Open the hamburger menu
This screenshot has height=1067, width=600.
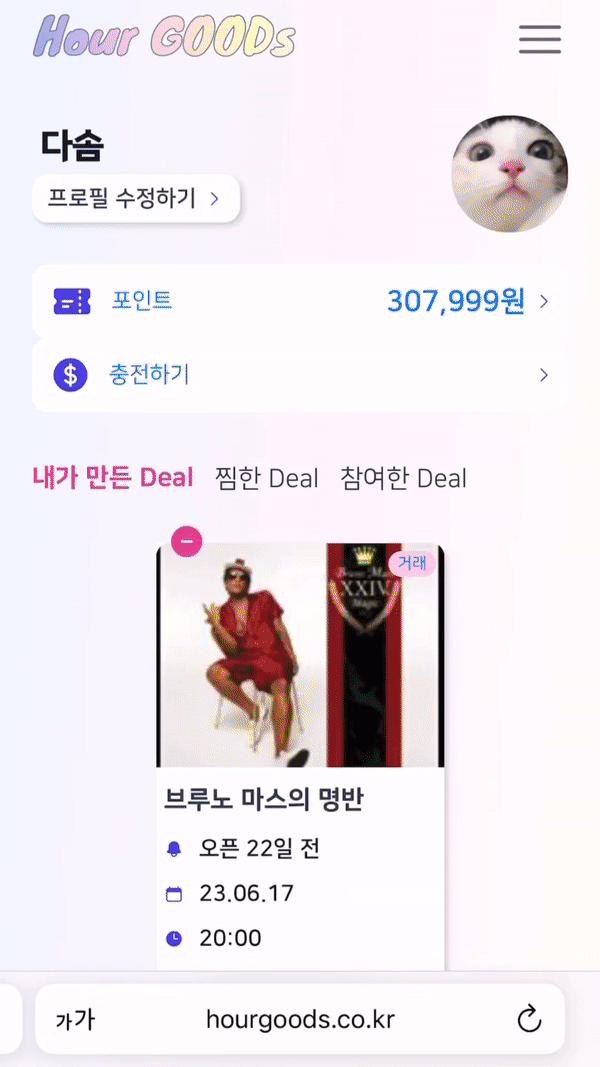[539, 39]
